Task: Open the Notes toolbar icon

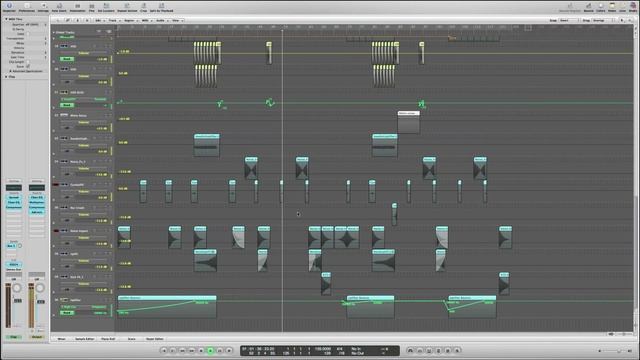Action: coord(612,7)
